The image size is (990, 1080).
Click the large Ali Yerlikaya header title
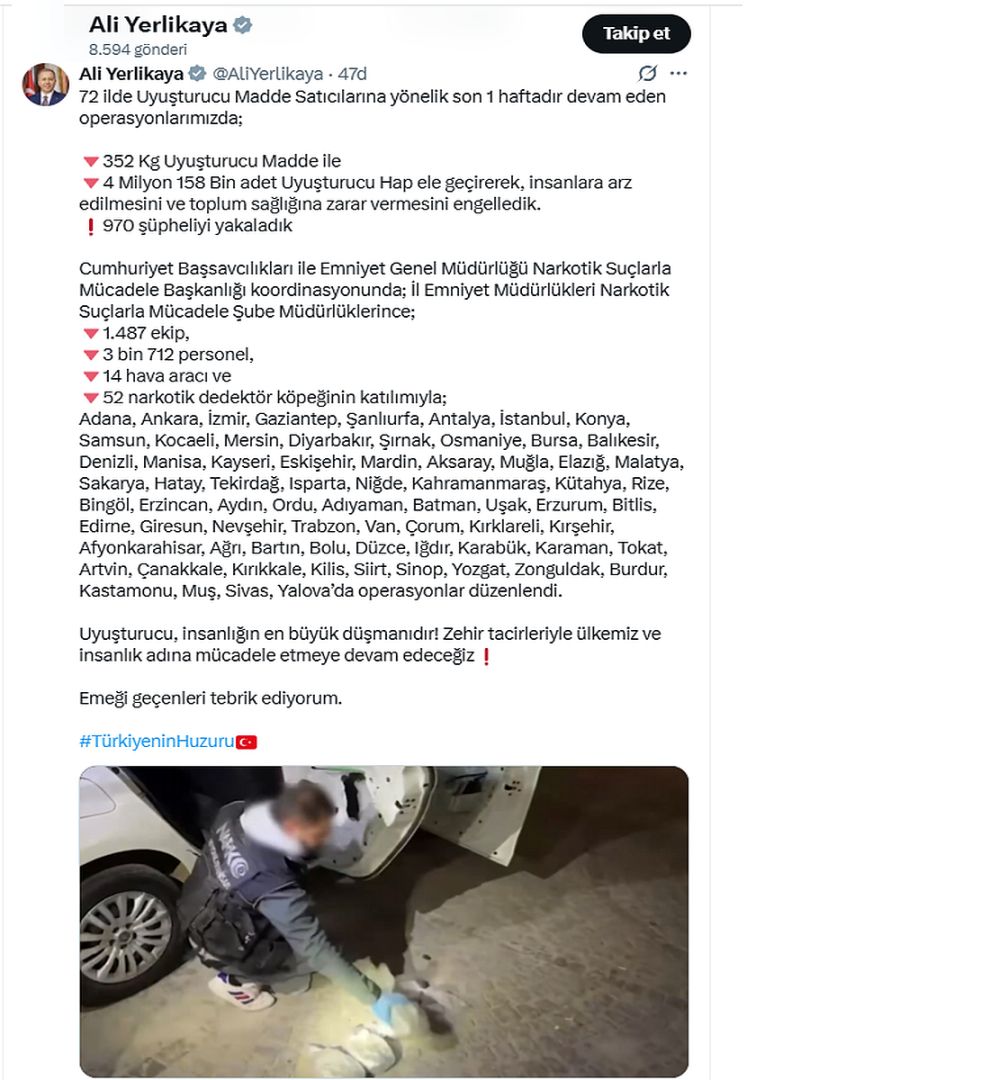(x=158, y=25)
